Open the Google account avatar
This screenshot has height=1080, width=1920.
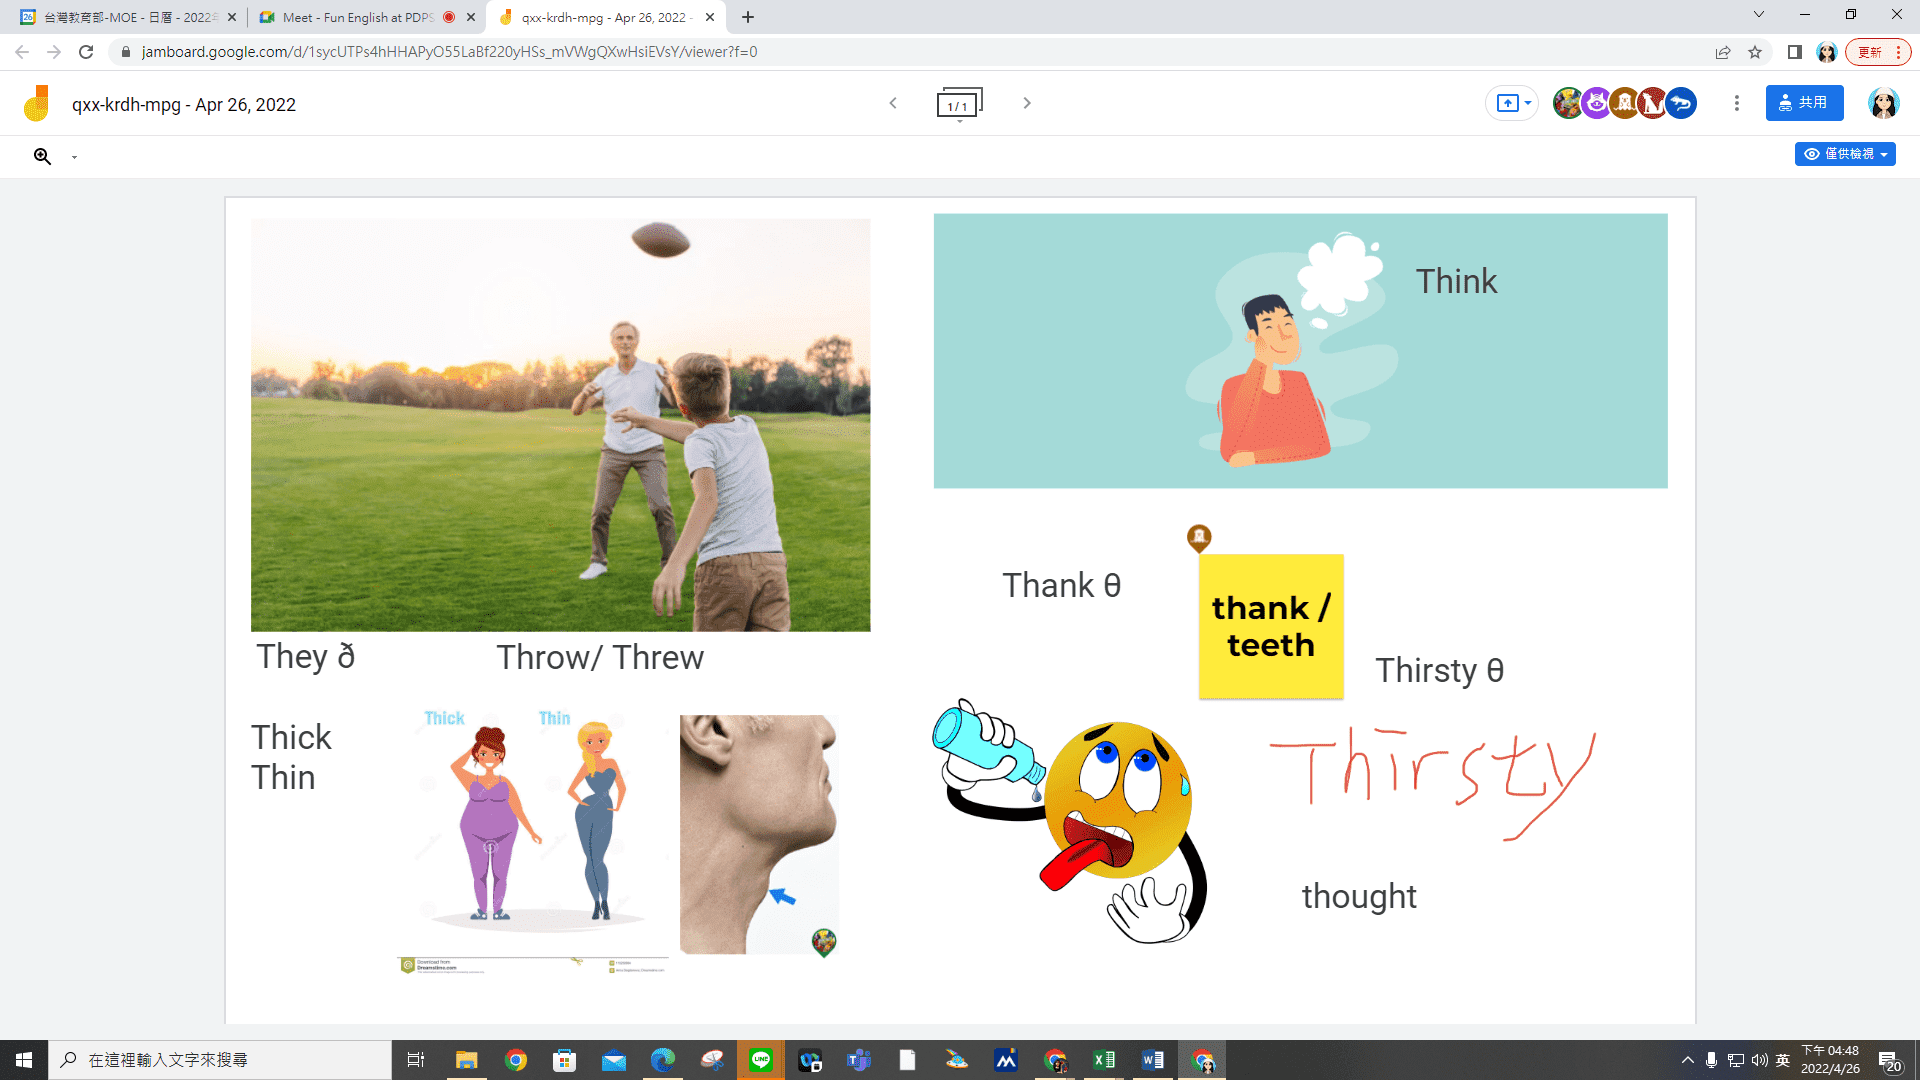tap(1883, 103)
